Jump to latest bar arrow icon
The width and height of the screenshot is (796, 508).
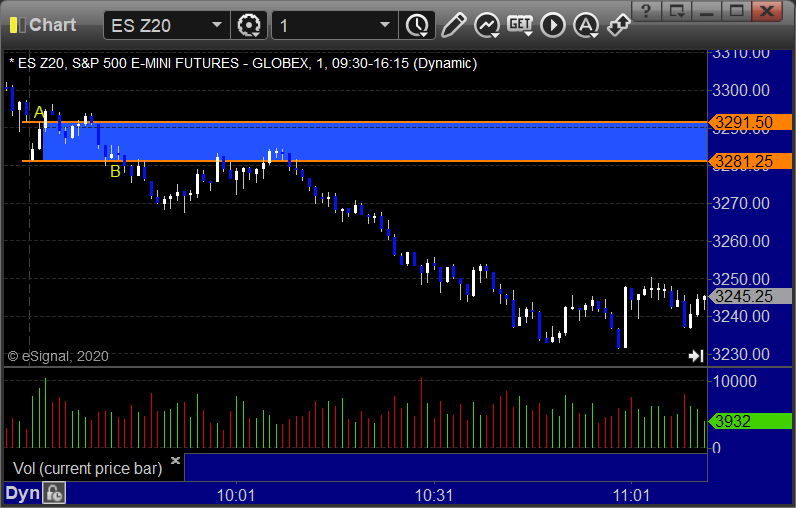click(696, 356)
